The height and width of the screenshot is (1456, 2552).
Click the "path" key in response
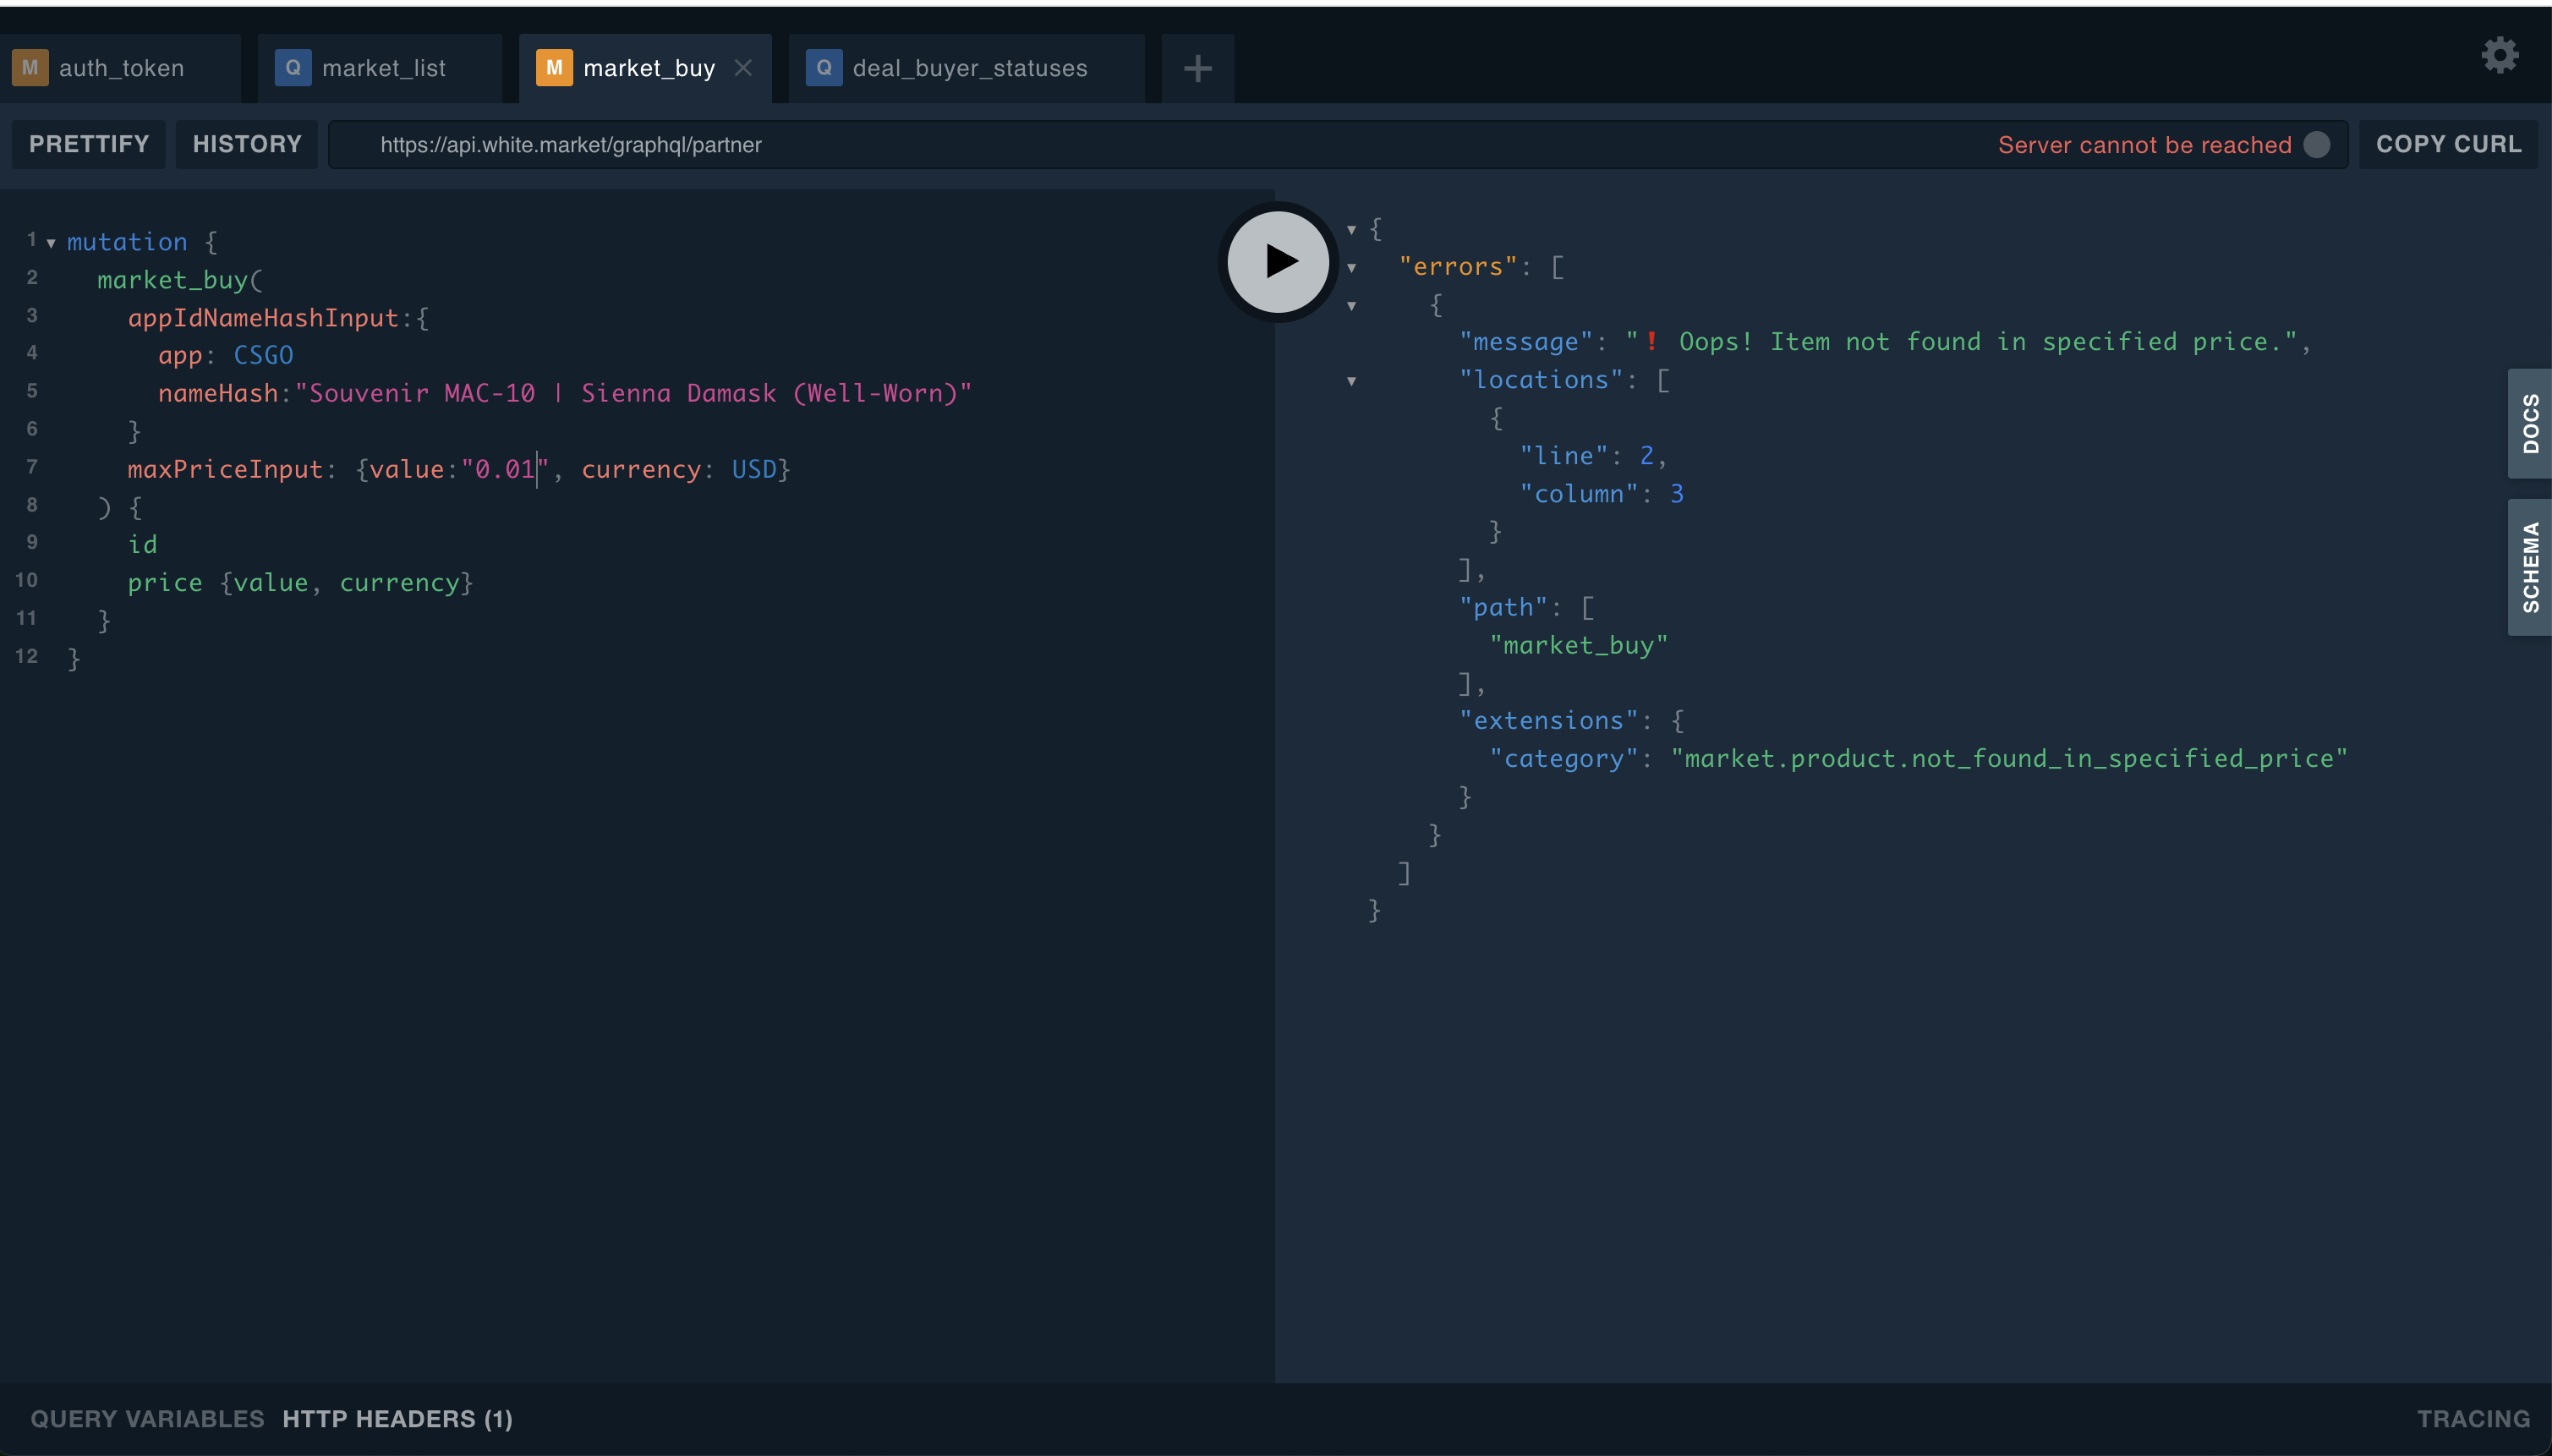(1503, 608)
